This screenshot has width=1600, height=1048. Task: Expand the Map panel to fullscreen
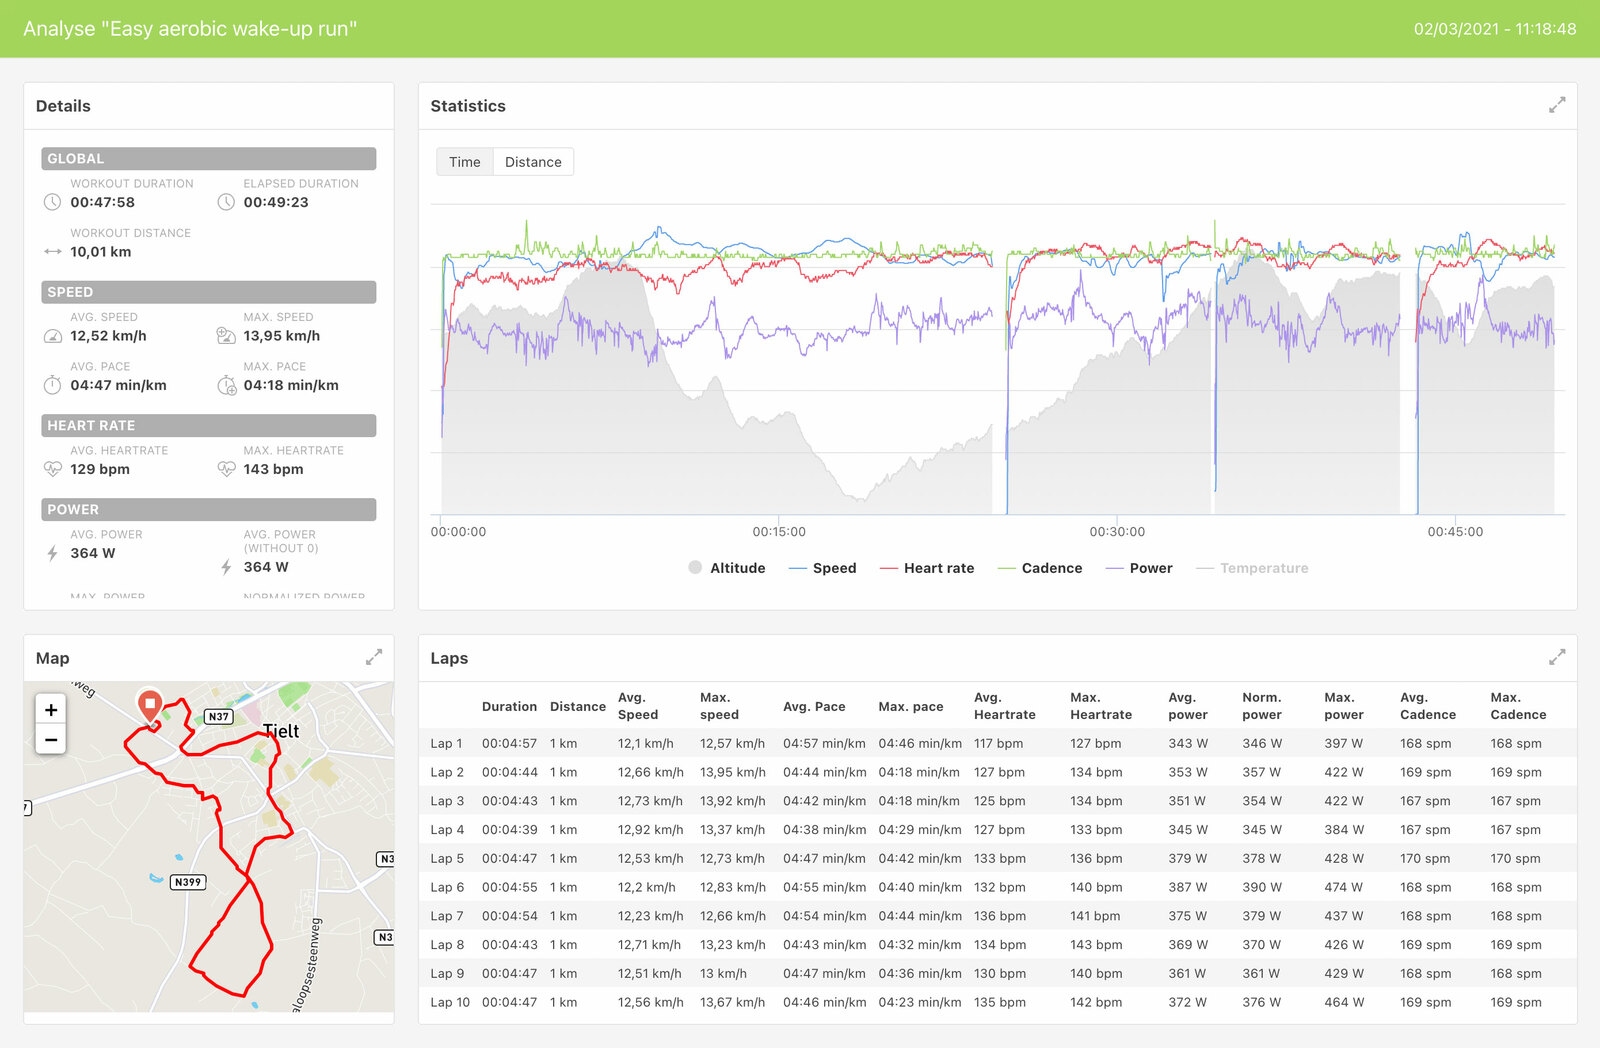[x=374, y=657]
